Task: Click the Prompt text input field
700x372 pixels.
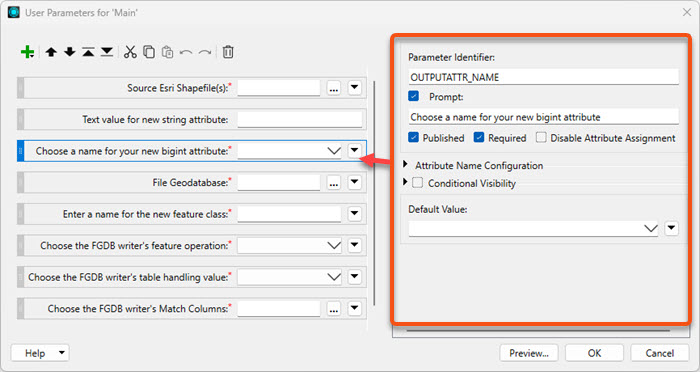Action: pos(543,117)
